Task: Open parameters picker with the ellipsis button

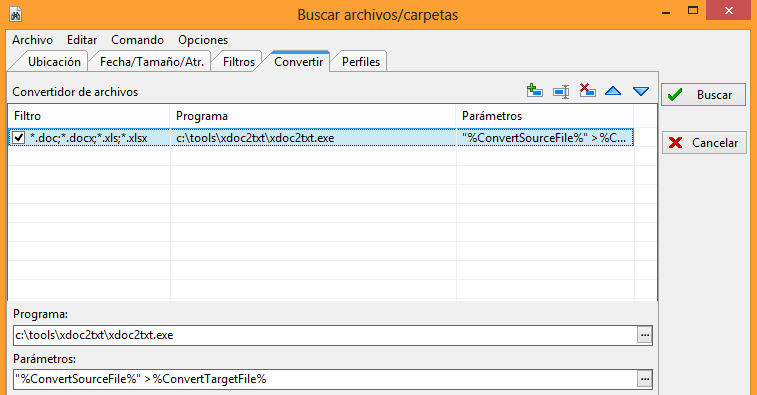Action: [x=645, y=380]
